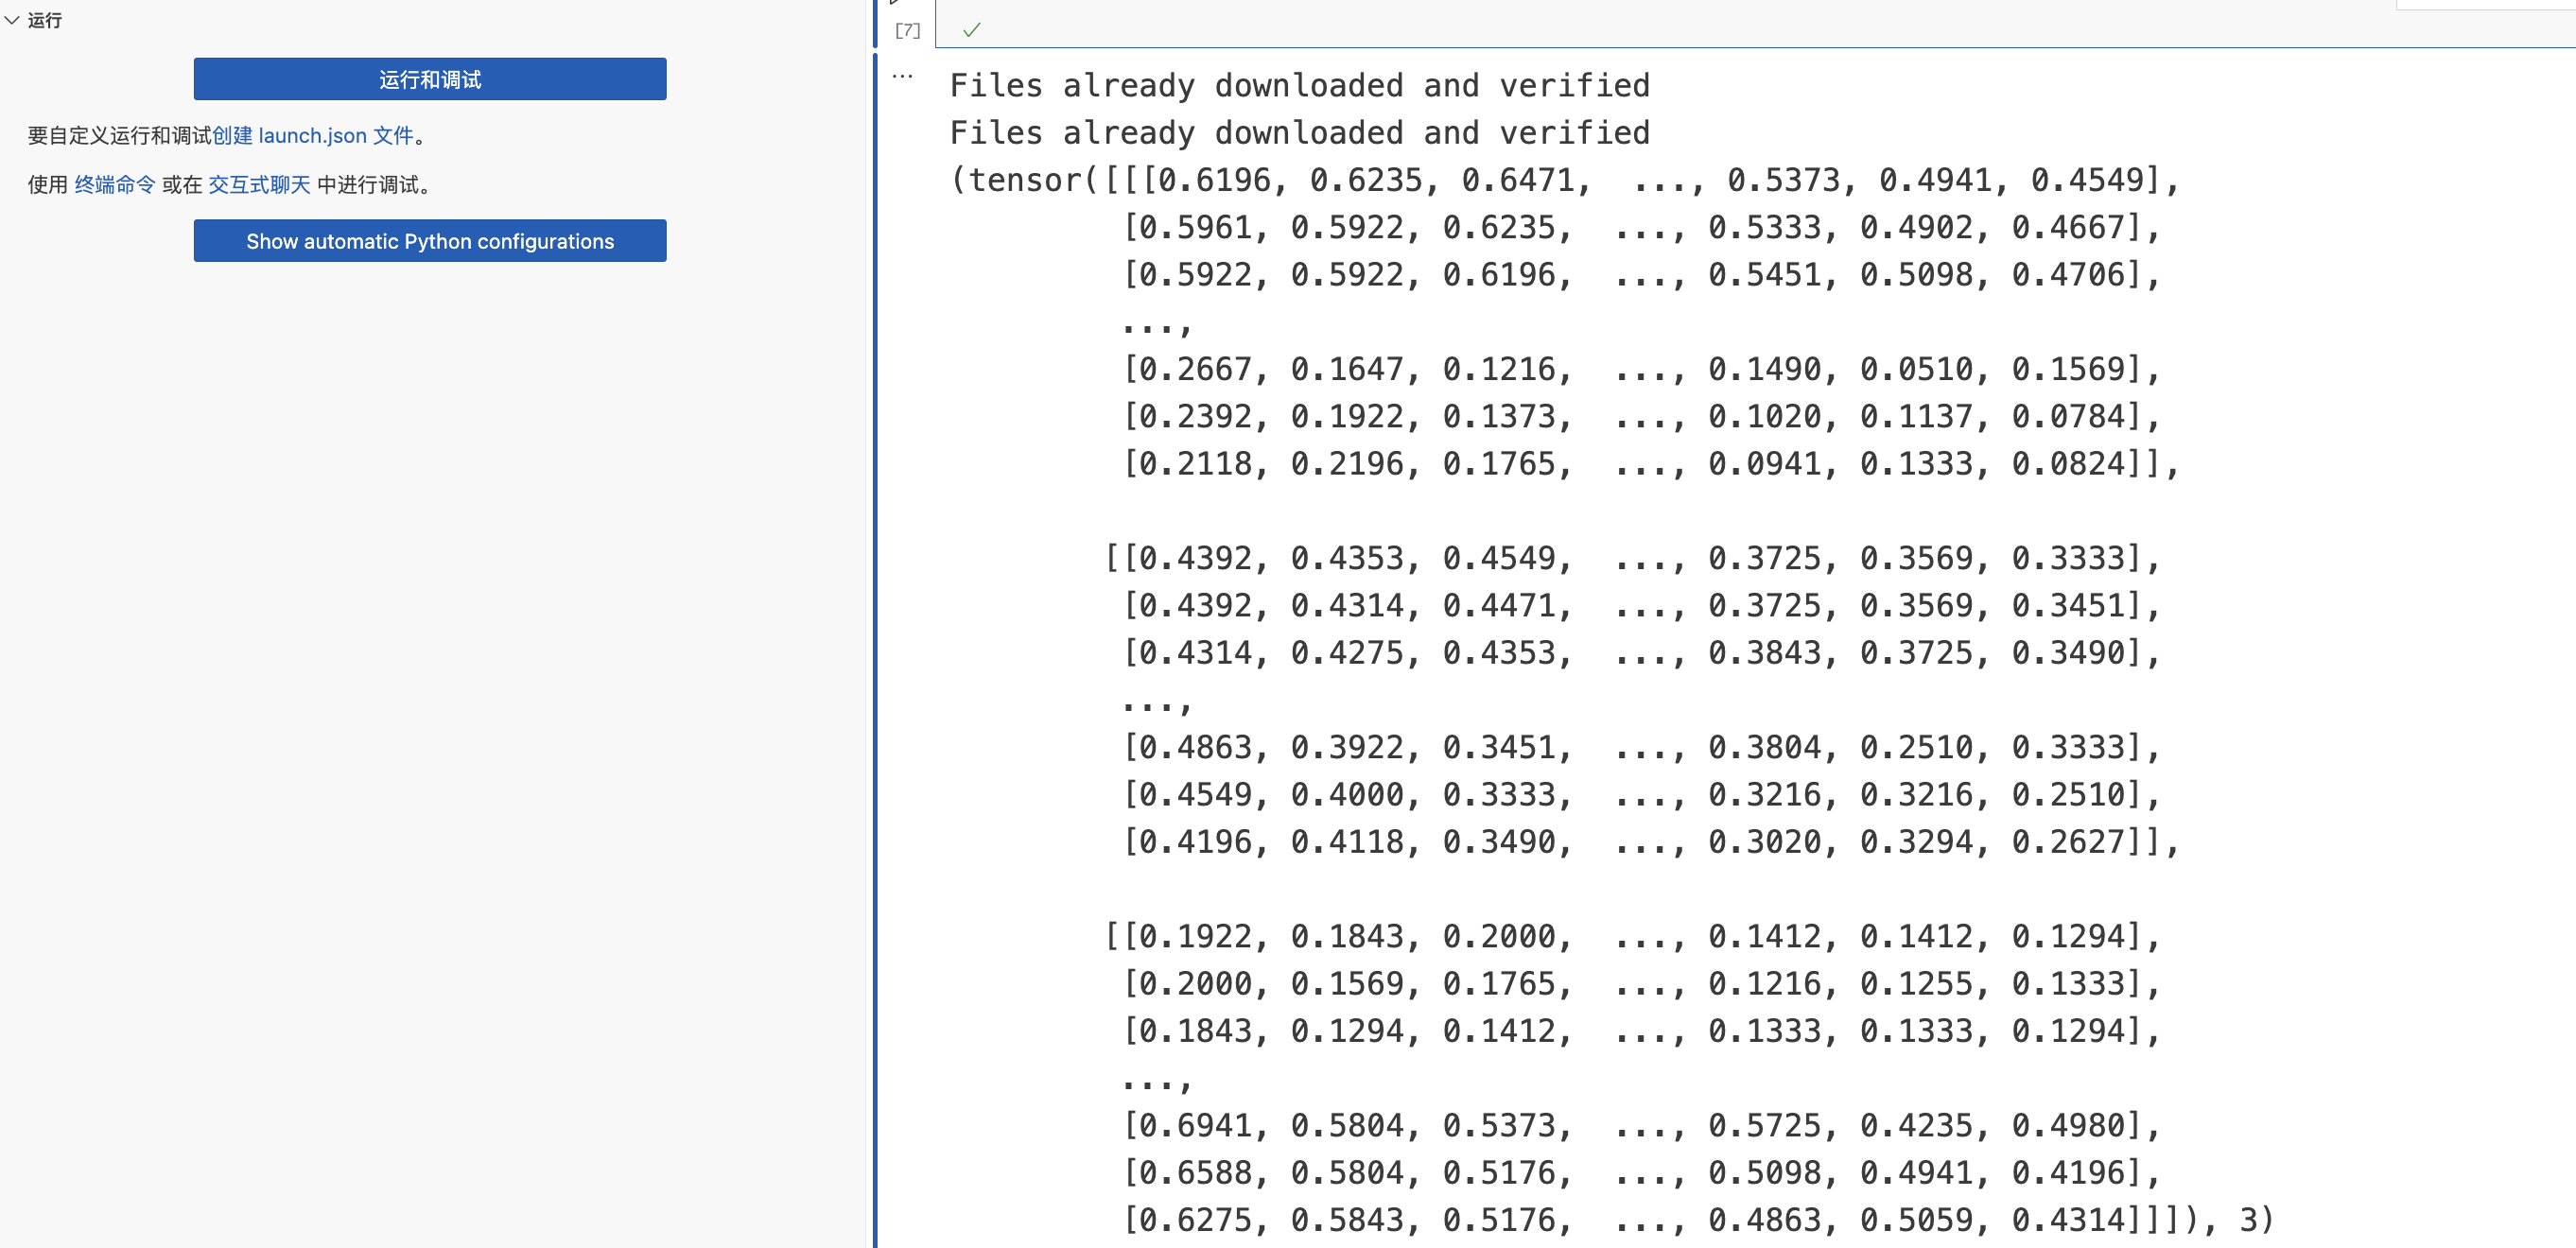This screenshot has height=1248, width=2576.
Task: Click the 0.4392 value starting second channel
Action: [x=1195, y=558]
